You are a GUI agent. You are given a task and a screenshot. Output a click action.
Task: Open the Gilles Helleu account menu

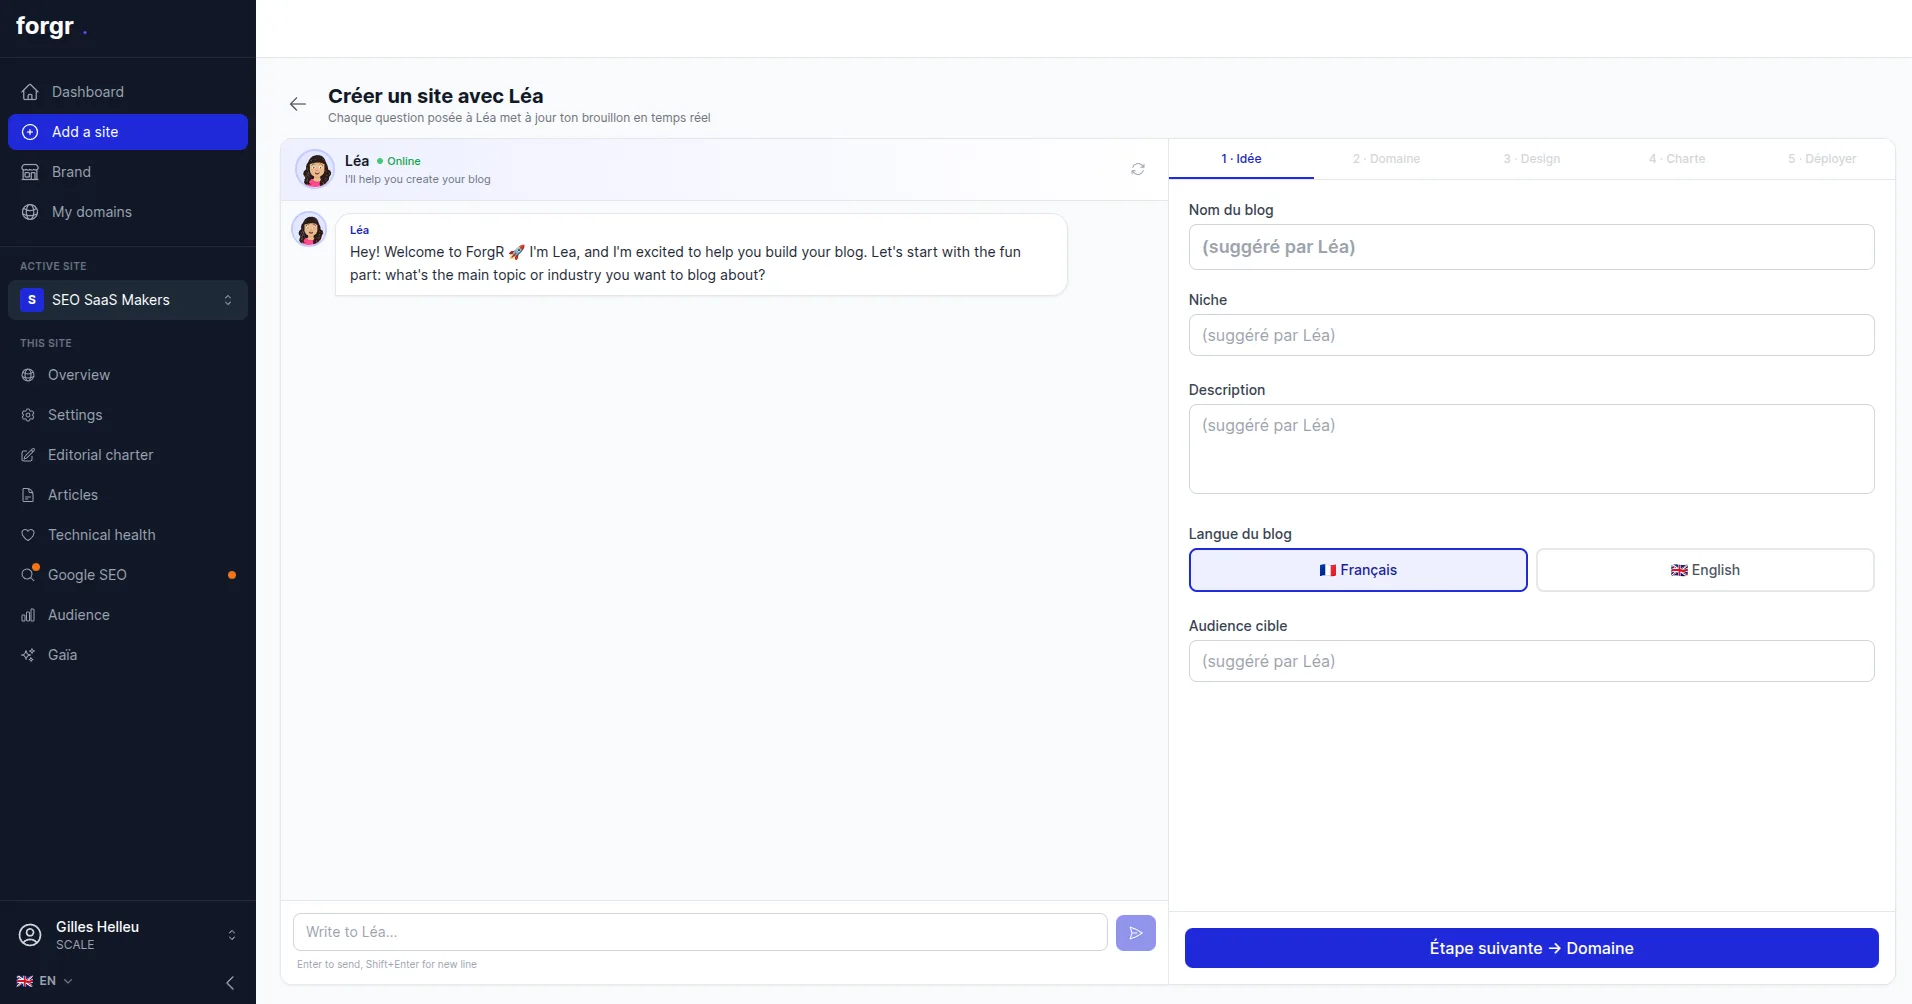tap(128, 935)
